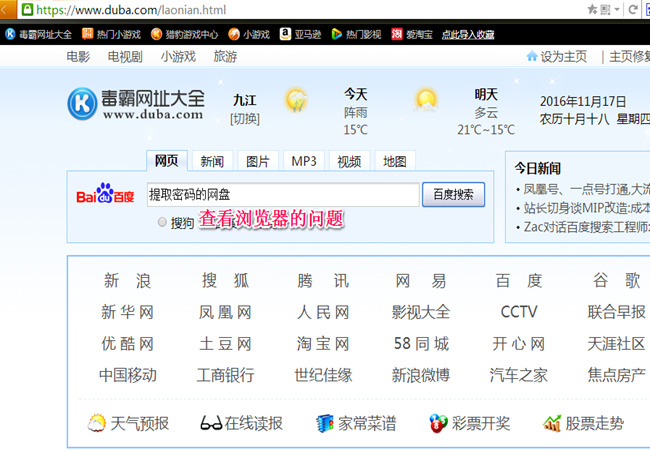
Task: Open 小游戏 bookmark in bookmarks bar
Action: pos(249,34)
